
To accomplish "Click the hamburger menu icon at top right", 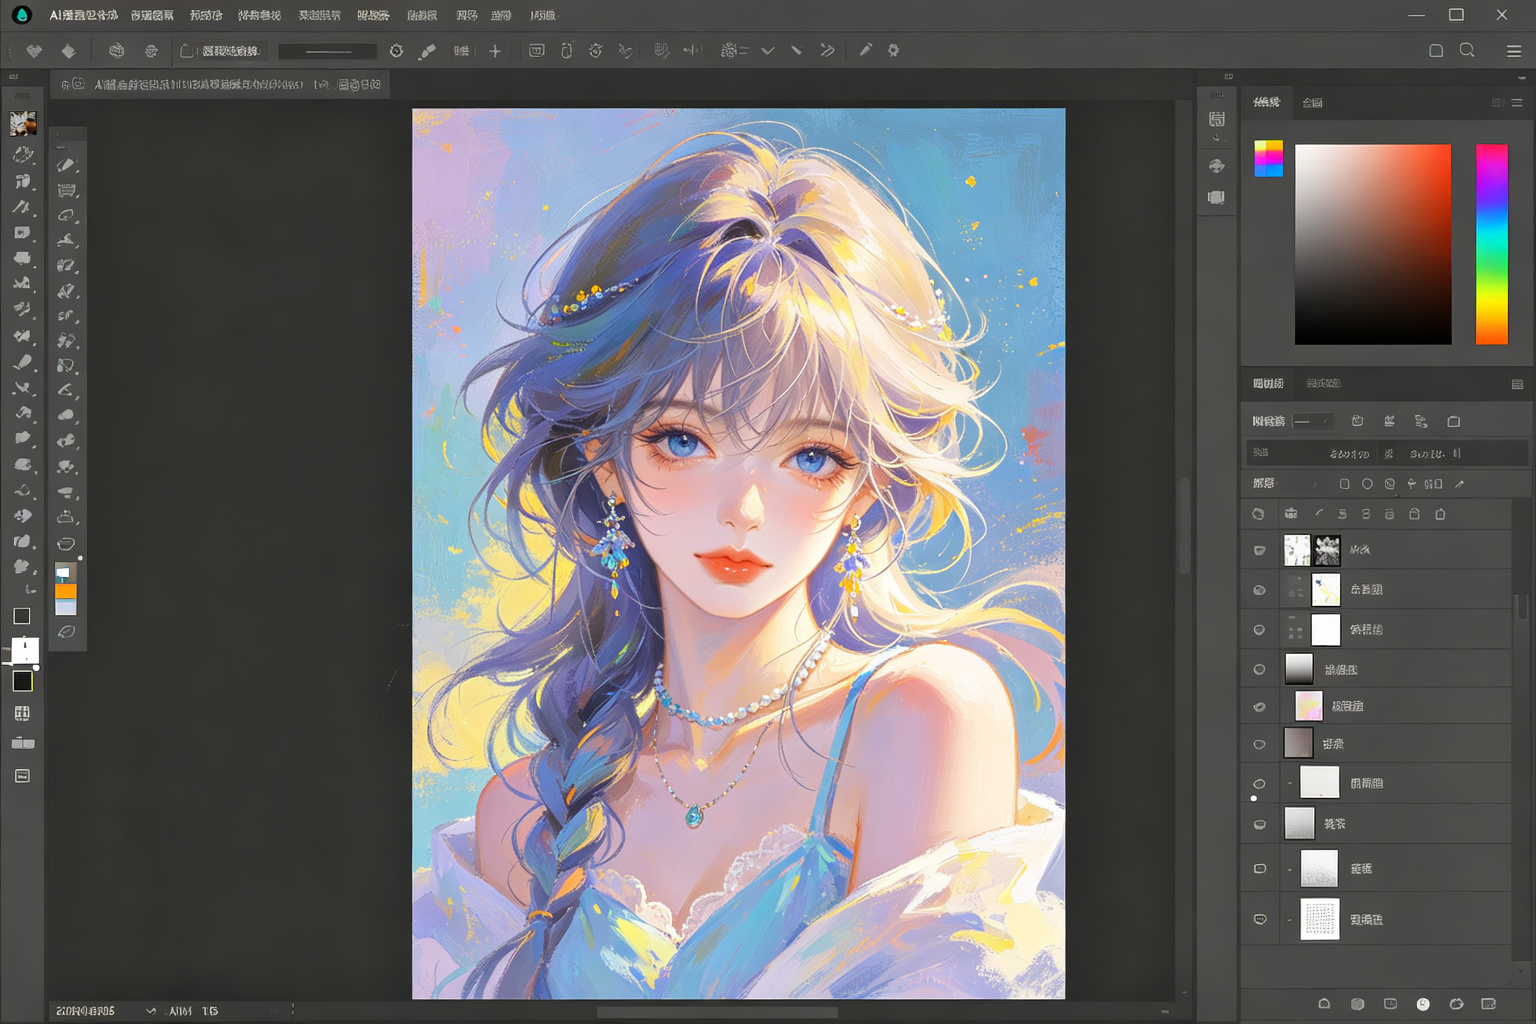I will (x=1514, y=50).
